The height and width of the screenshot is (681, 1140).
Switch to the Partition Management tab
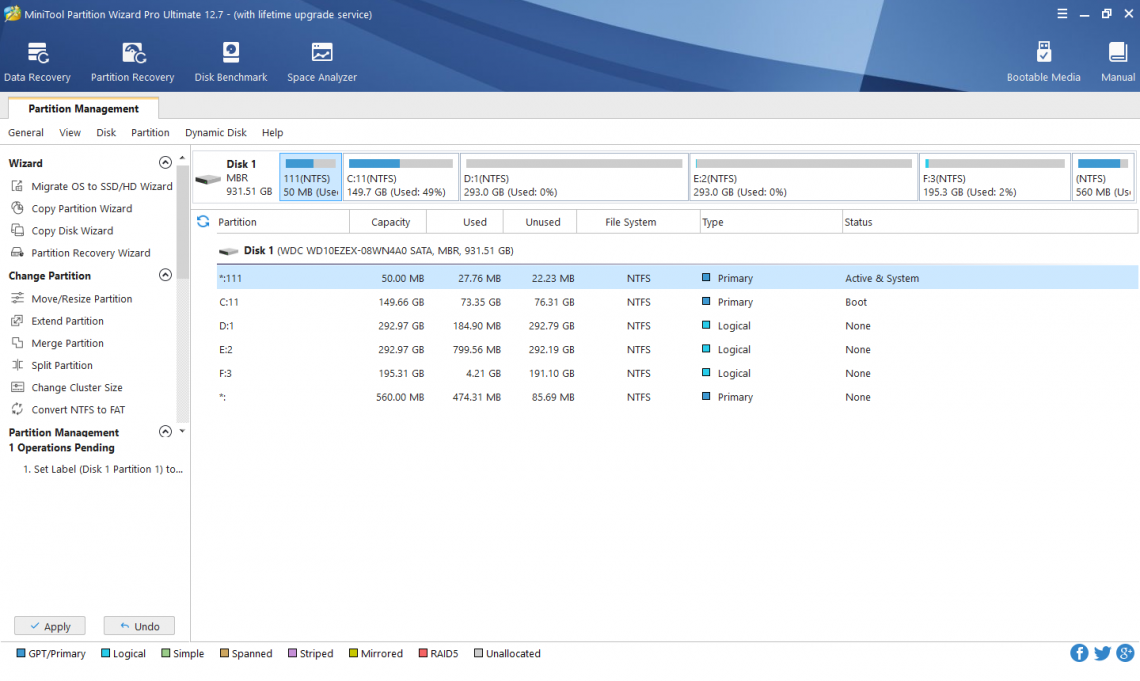coord(83,107)
